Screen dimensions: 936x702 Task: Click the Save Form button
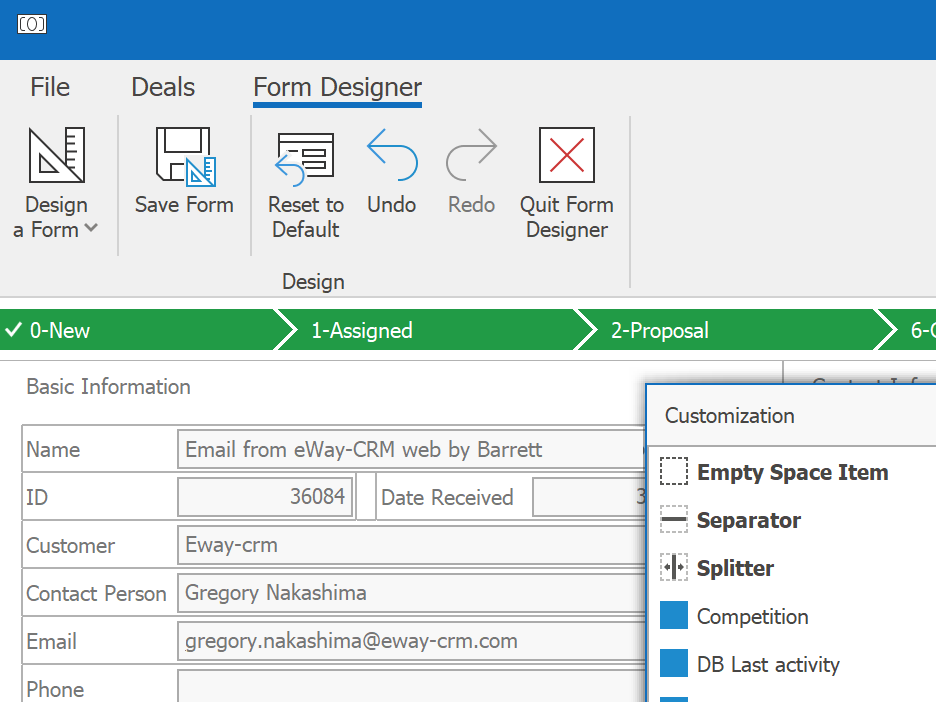point(184,172)
